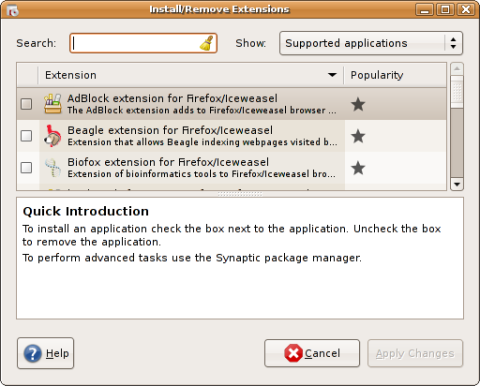Image resolution: width=480 pixels, height=386 pixels.
Task: Sort list by the Extension column header
Action: [x=191, y=75]
